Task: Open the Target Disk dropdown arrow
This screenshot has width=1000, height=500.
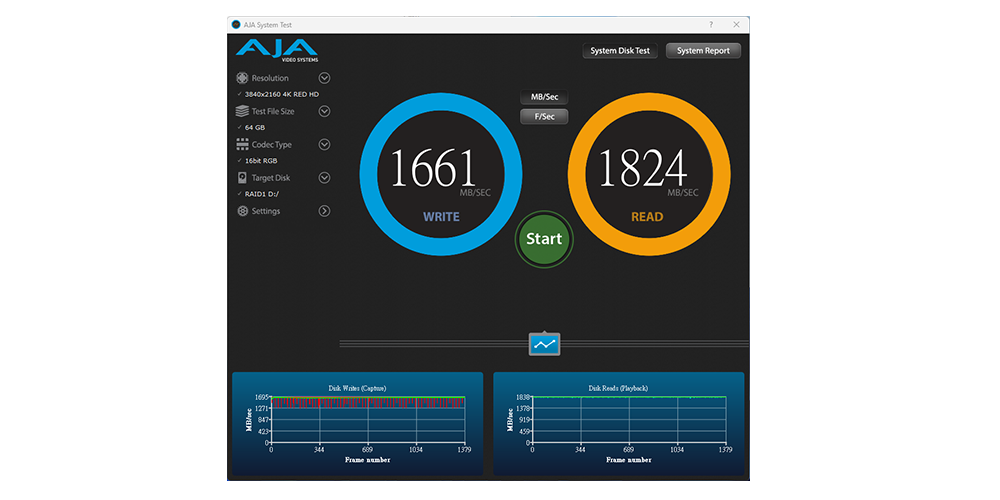Action: click(324, 178)
